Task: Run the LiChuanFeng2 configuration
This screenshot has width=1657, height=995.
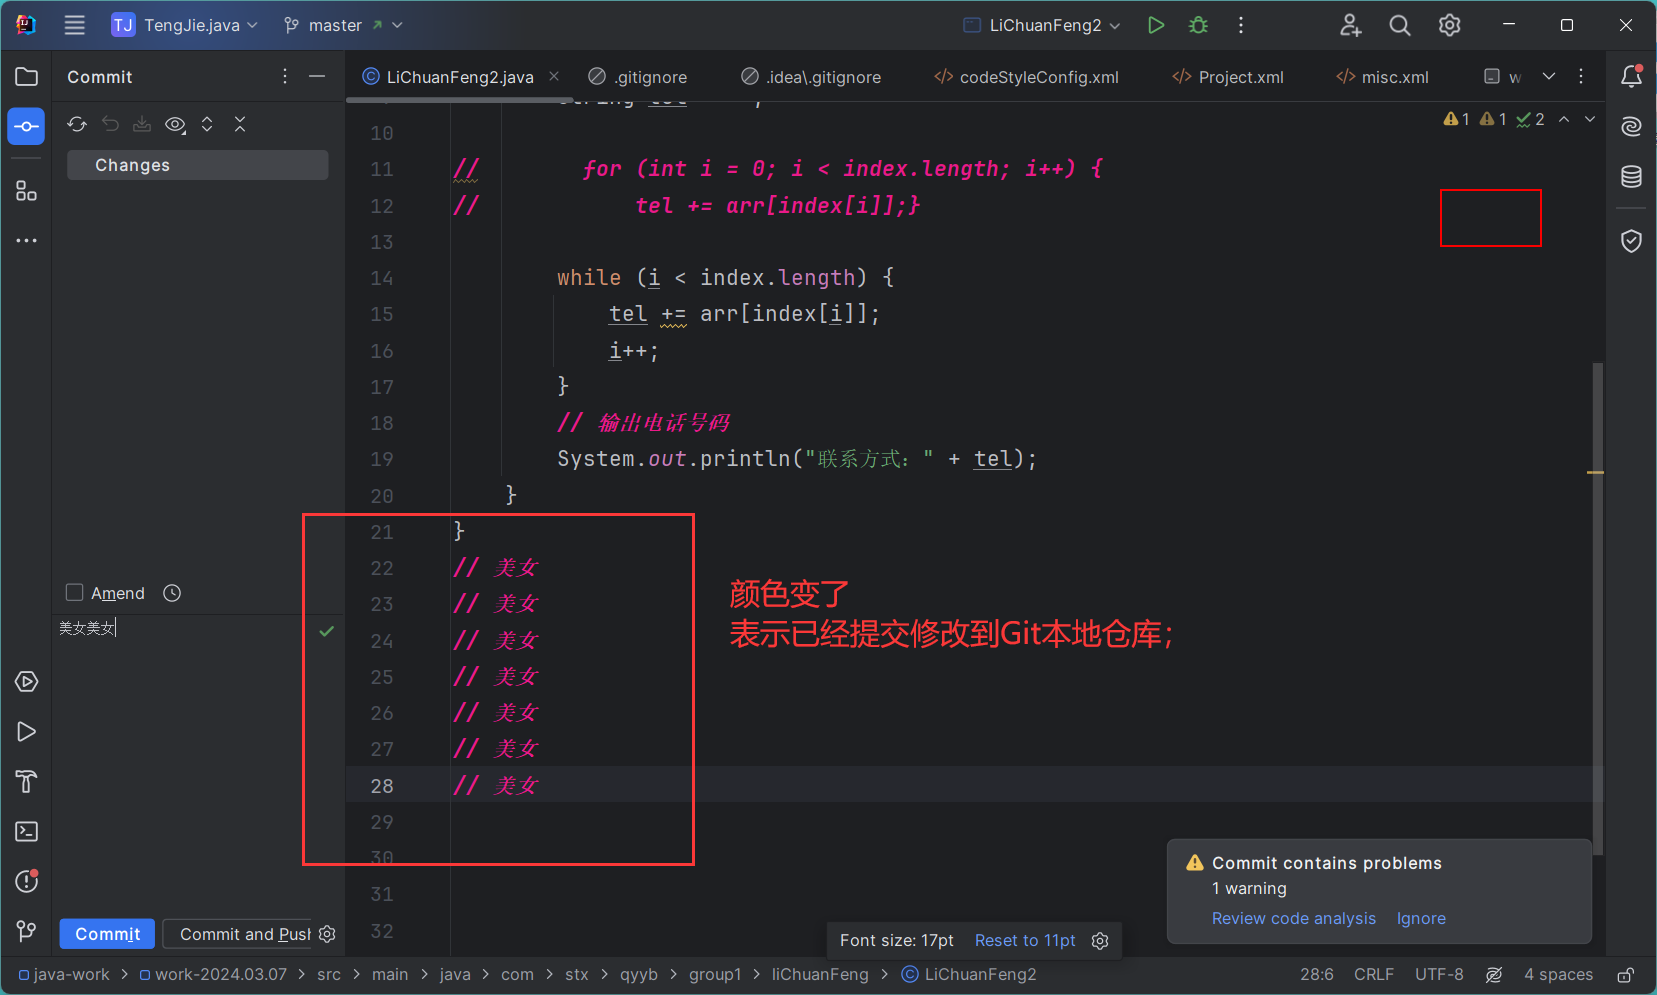Action: click(1156, 25)
